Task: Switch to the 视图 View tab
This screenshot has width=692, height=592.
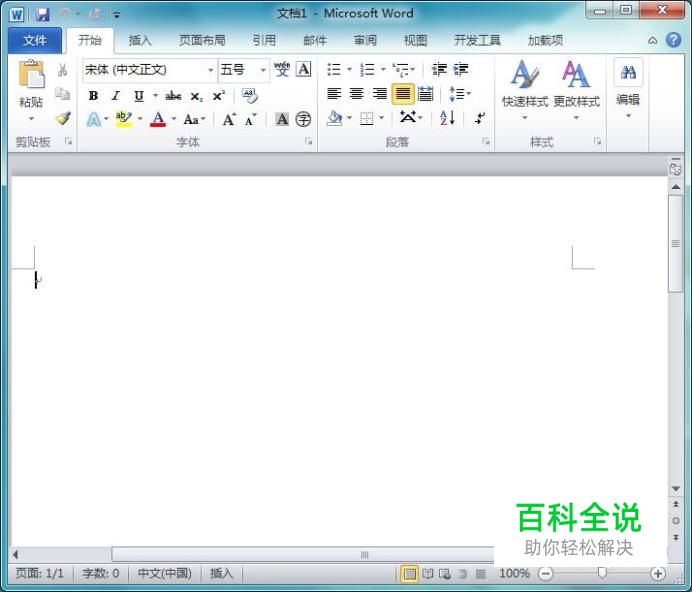Action: pyautogui.click(x=416, y=41)
